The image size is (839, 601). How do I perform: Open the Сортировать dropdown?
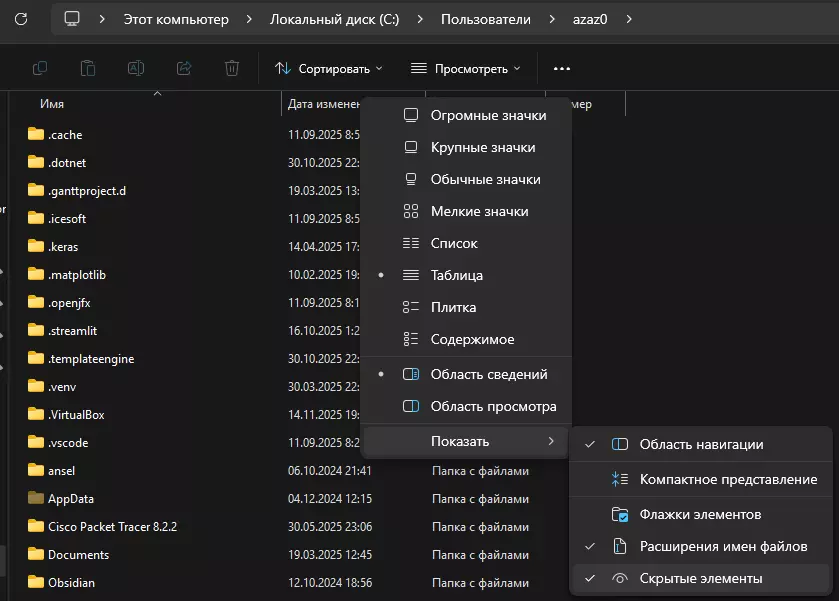tap(328, 68)
